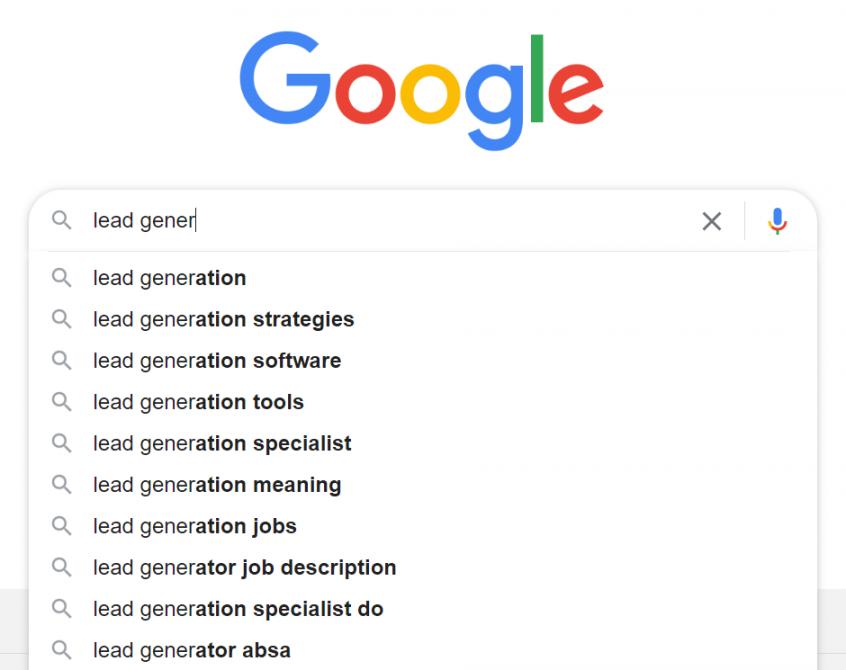This screenshot has width=846, height=670.
Task: Choose 'lead generation specialist' suggestion
Action: [x=222, y=443]
